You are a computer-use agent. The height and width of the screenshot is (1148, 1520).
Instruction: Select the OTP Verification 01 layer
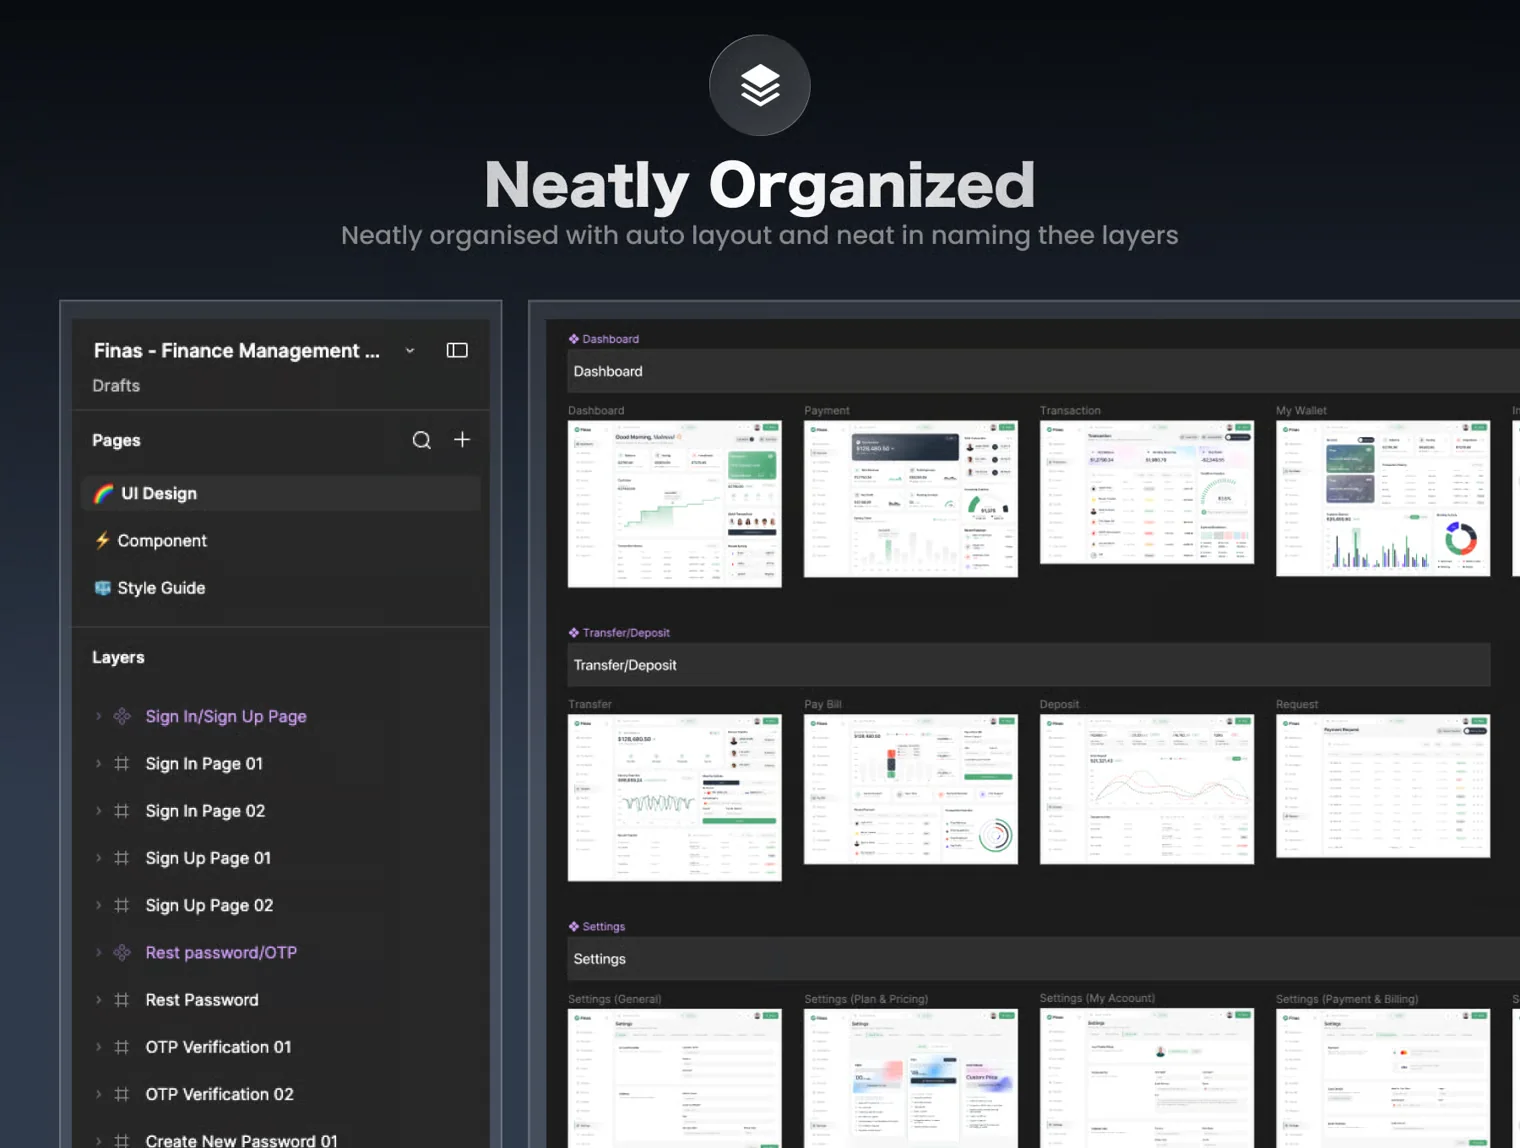(218, 1047)
